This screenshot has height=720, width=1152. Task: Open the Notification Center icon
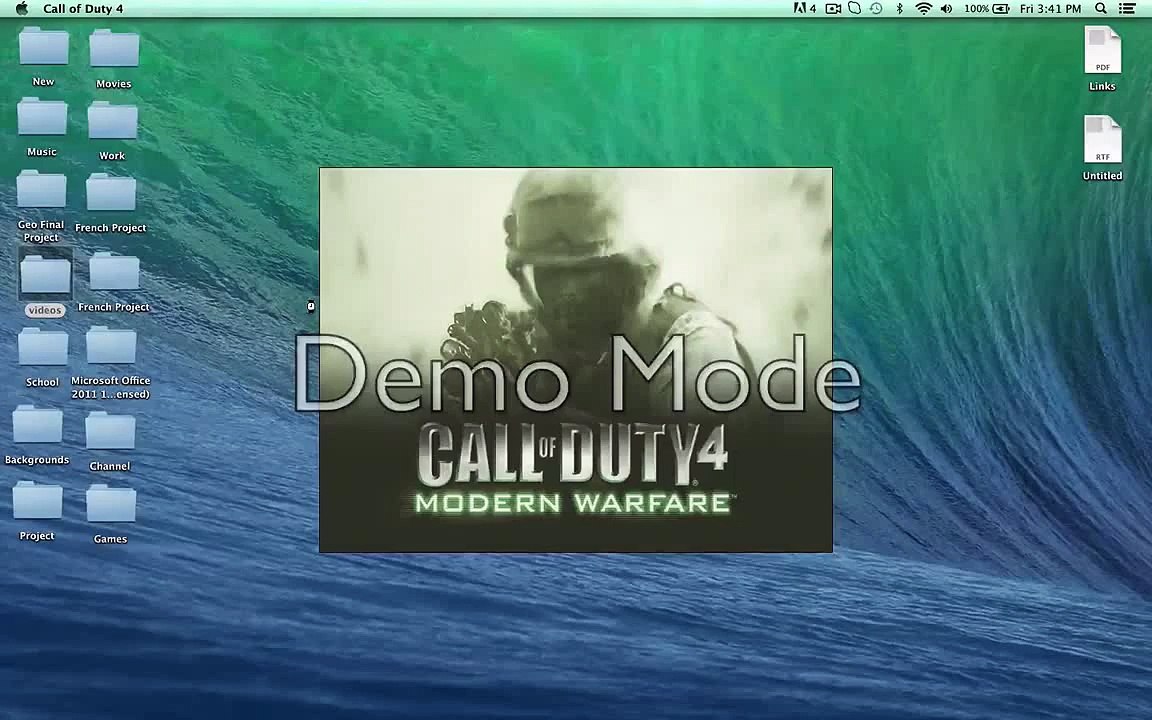[1126, 8]
